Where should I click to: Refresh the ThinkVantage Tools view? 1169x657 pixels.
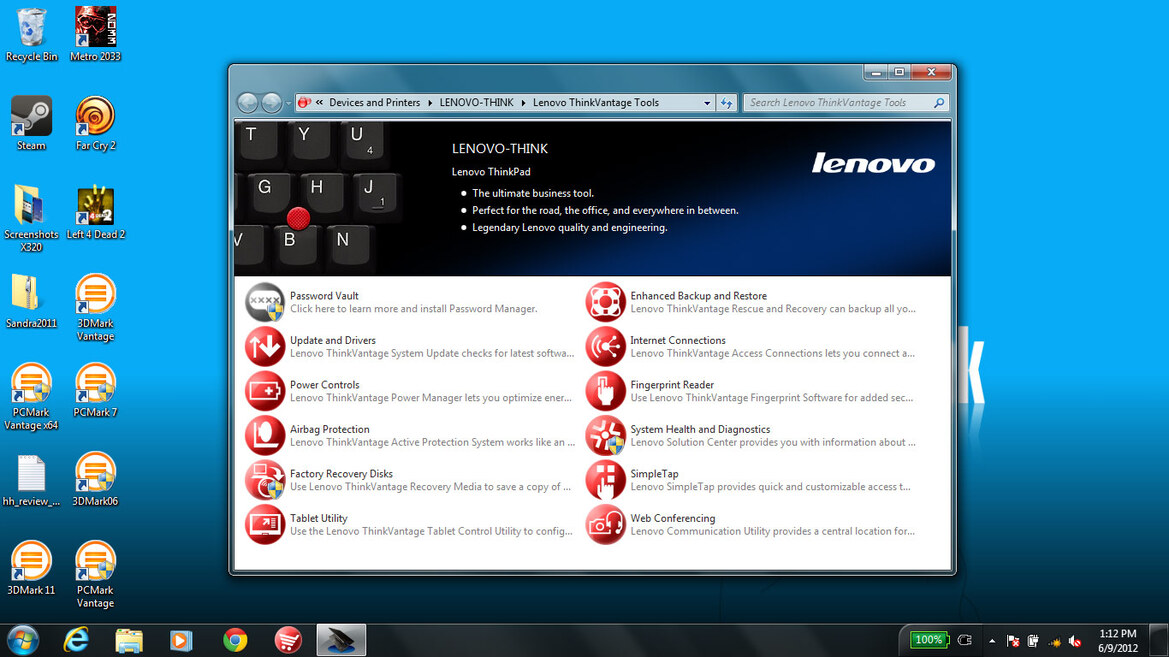click(727, 103)
